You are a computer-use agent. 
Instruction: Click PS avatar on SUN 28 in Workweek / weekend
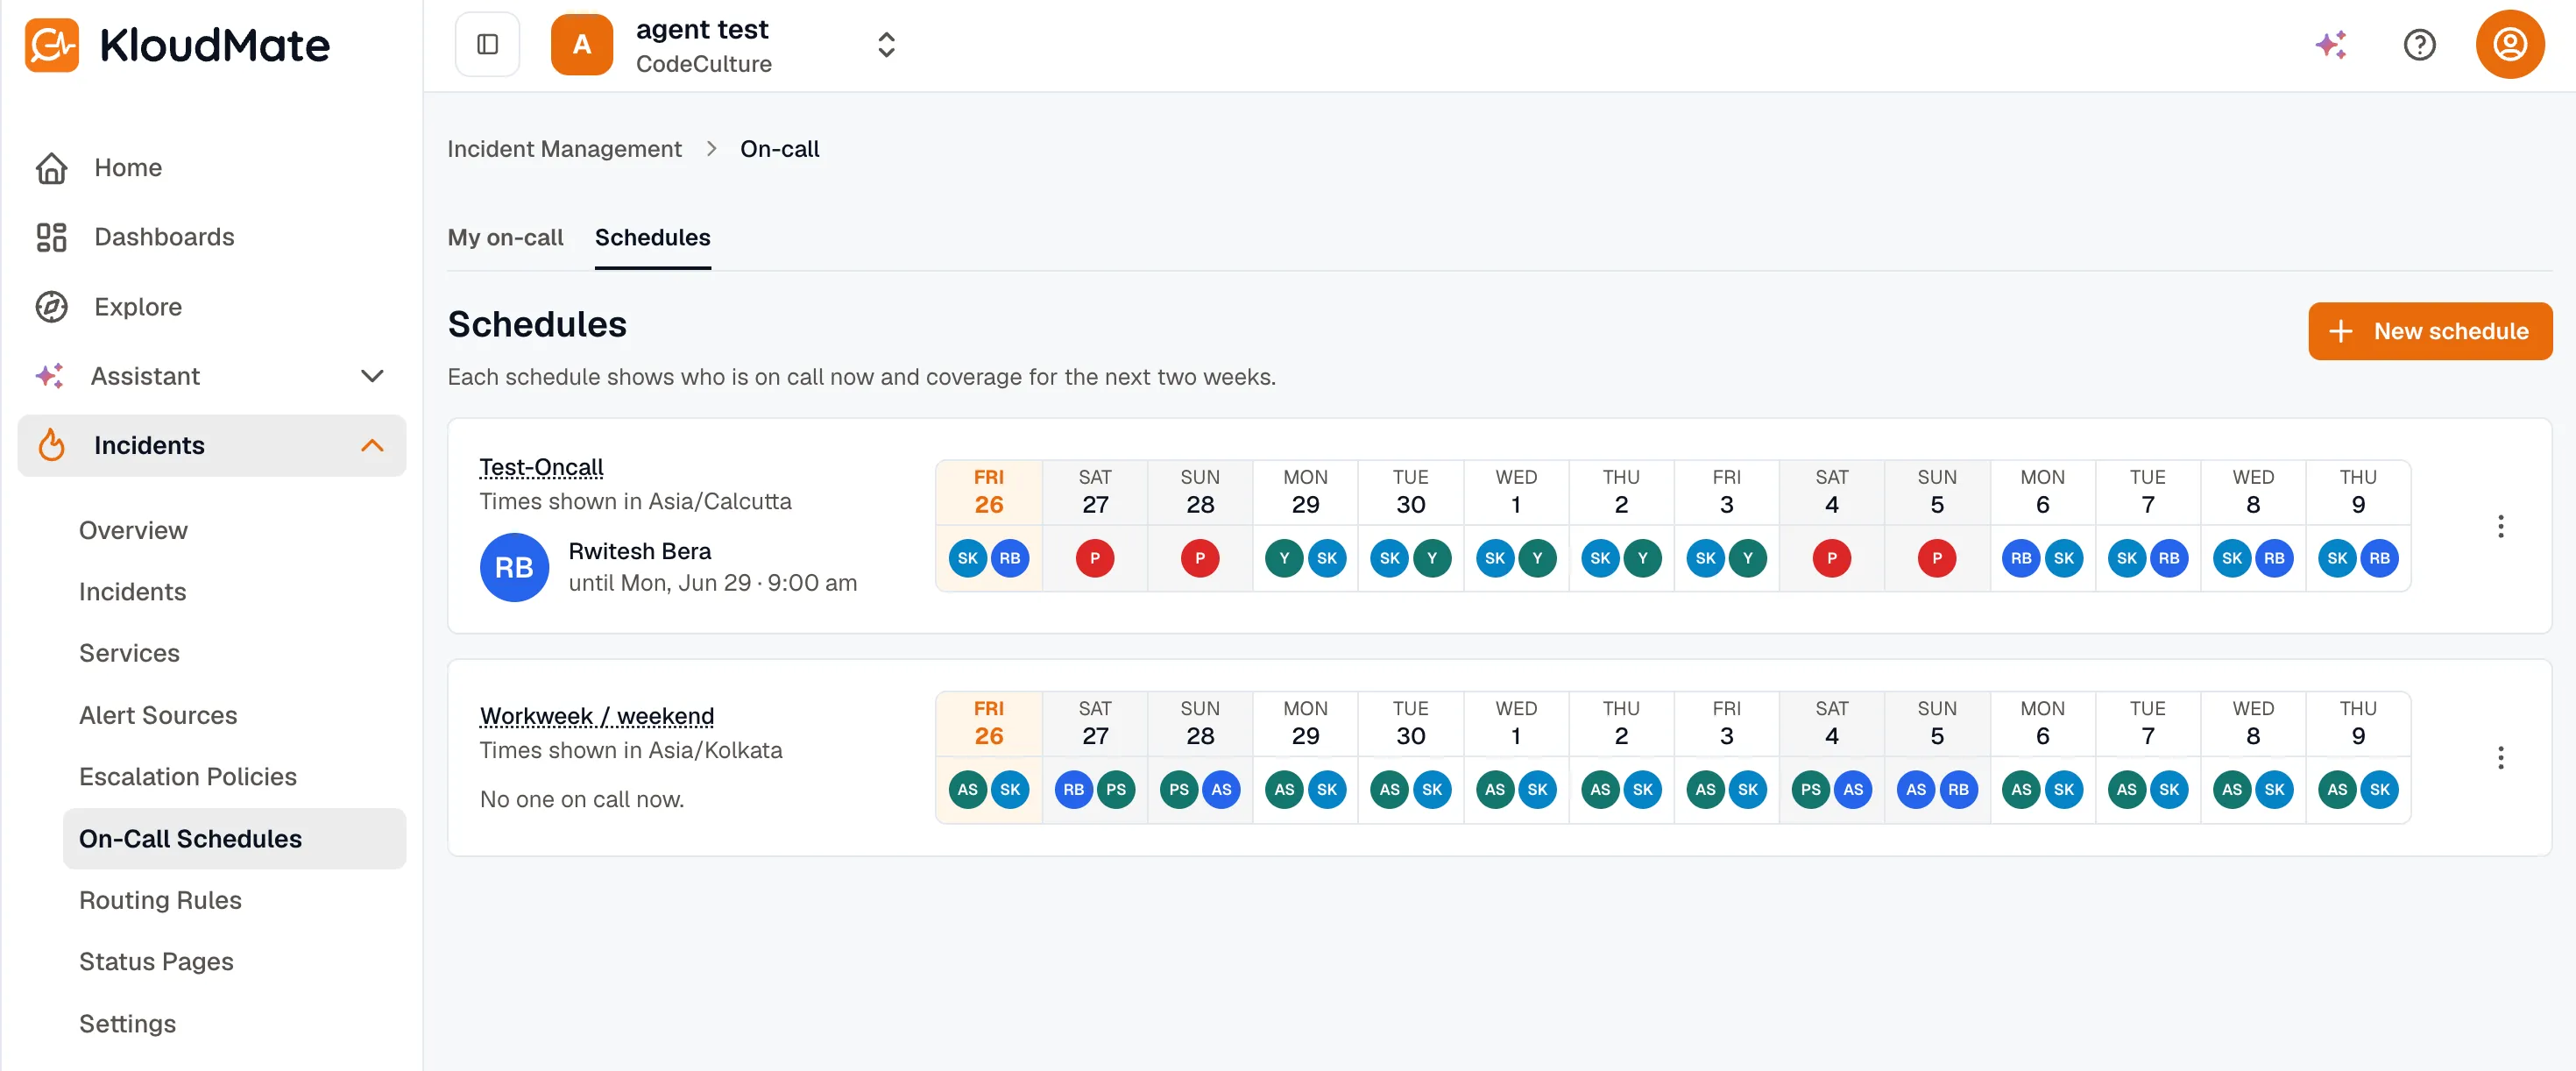click(1179, 789)
